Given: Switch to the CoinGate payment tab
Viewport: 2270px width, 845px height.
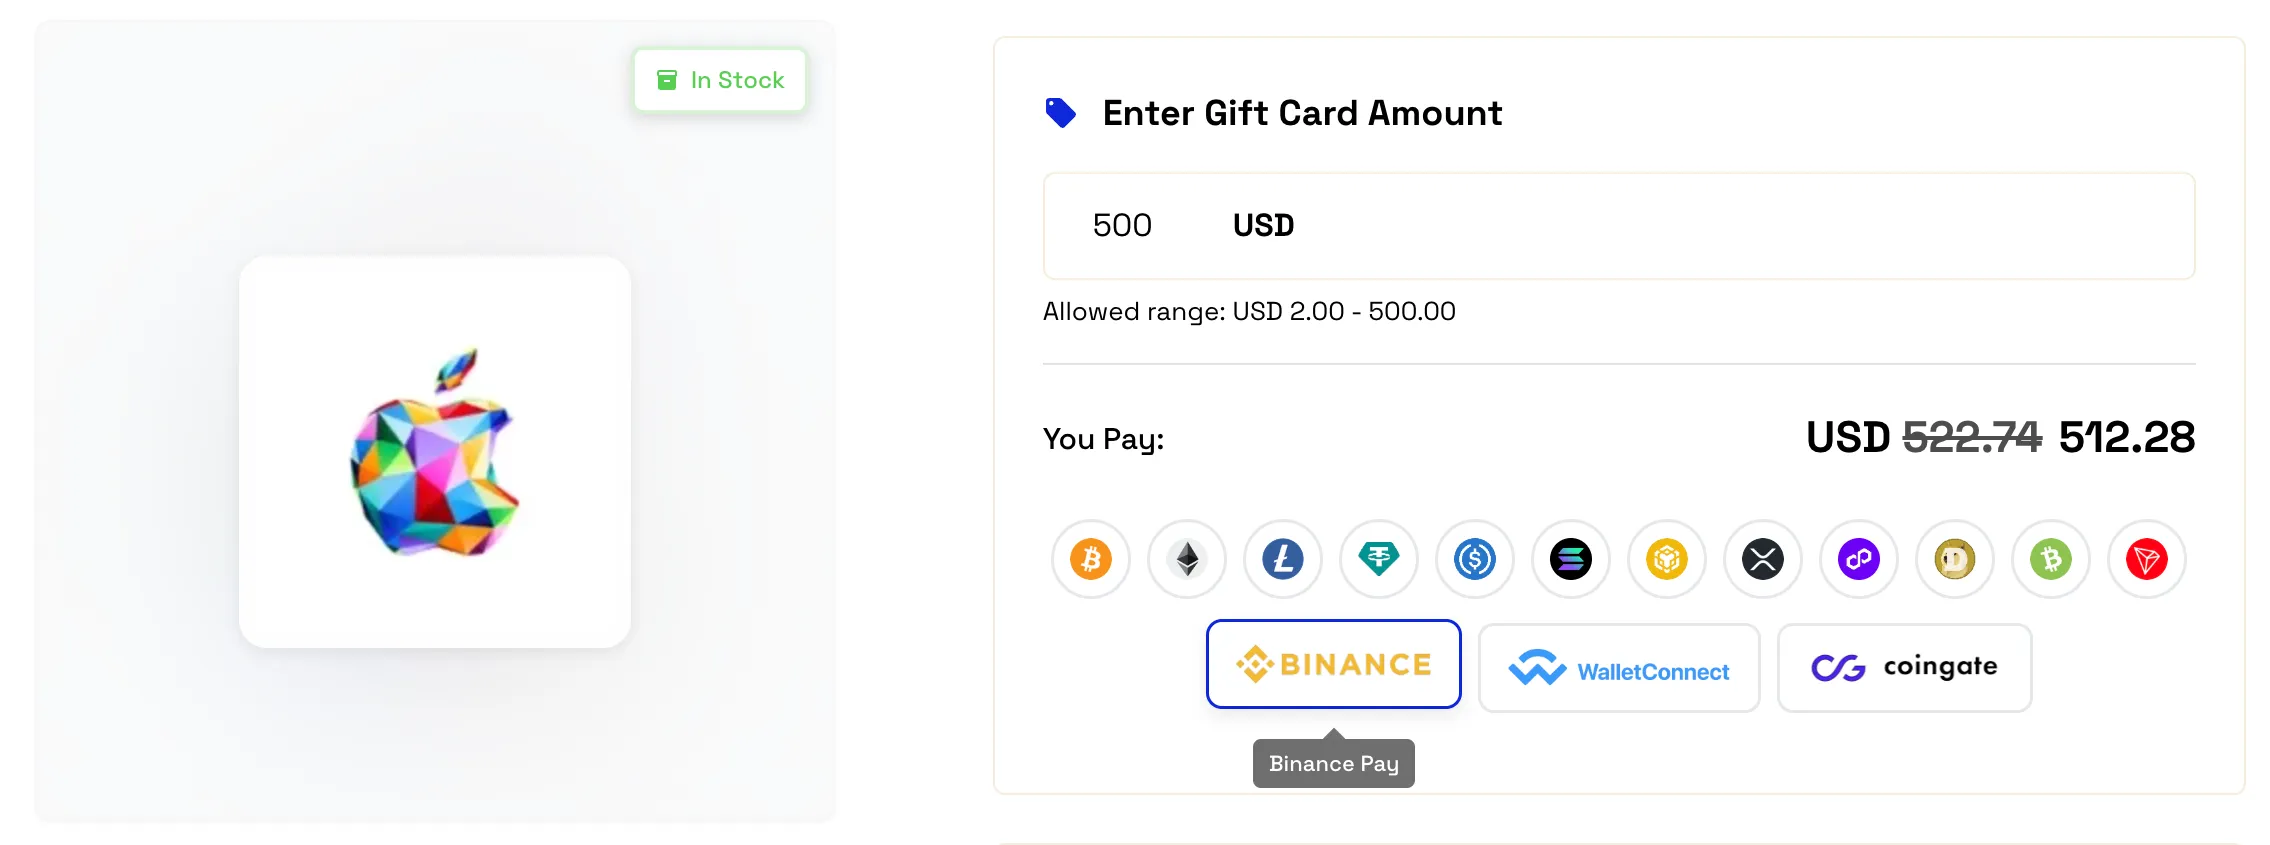Looking at the screenshot, I should coord(1903,667).
